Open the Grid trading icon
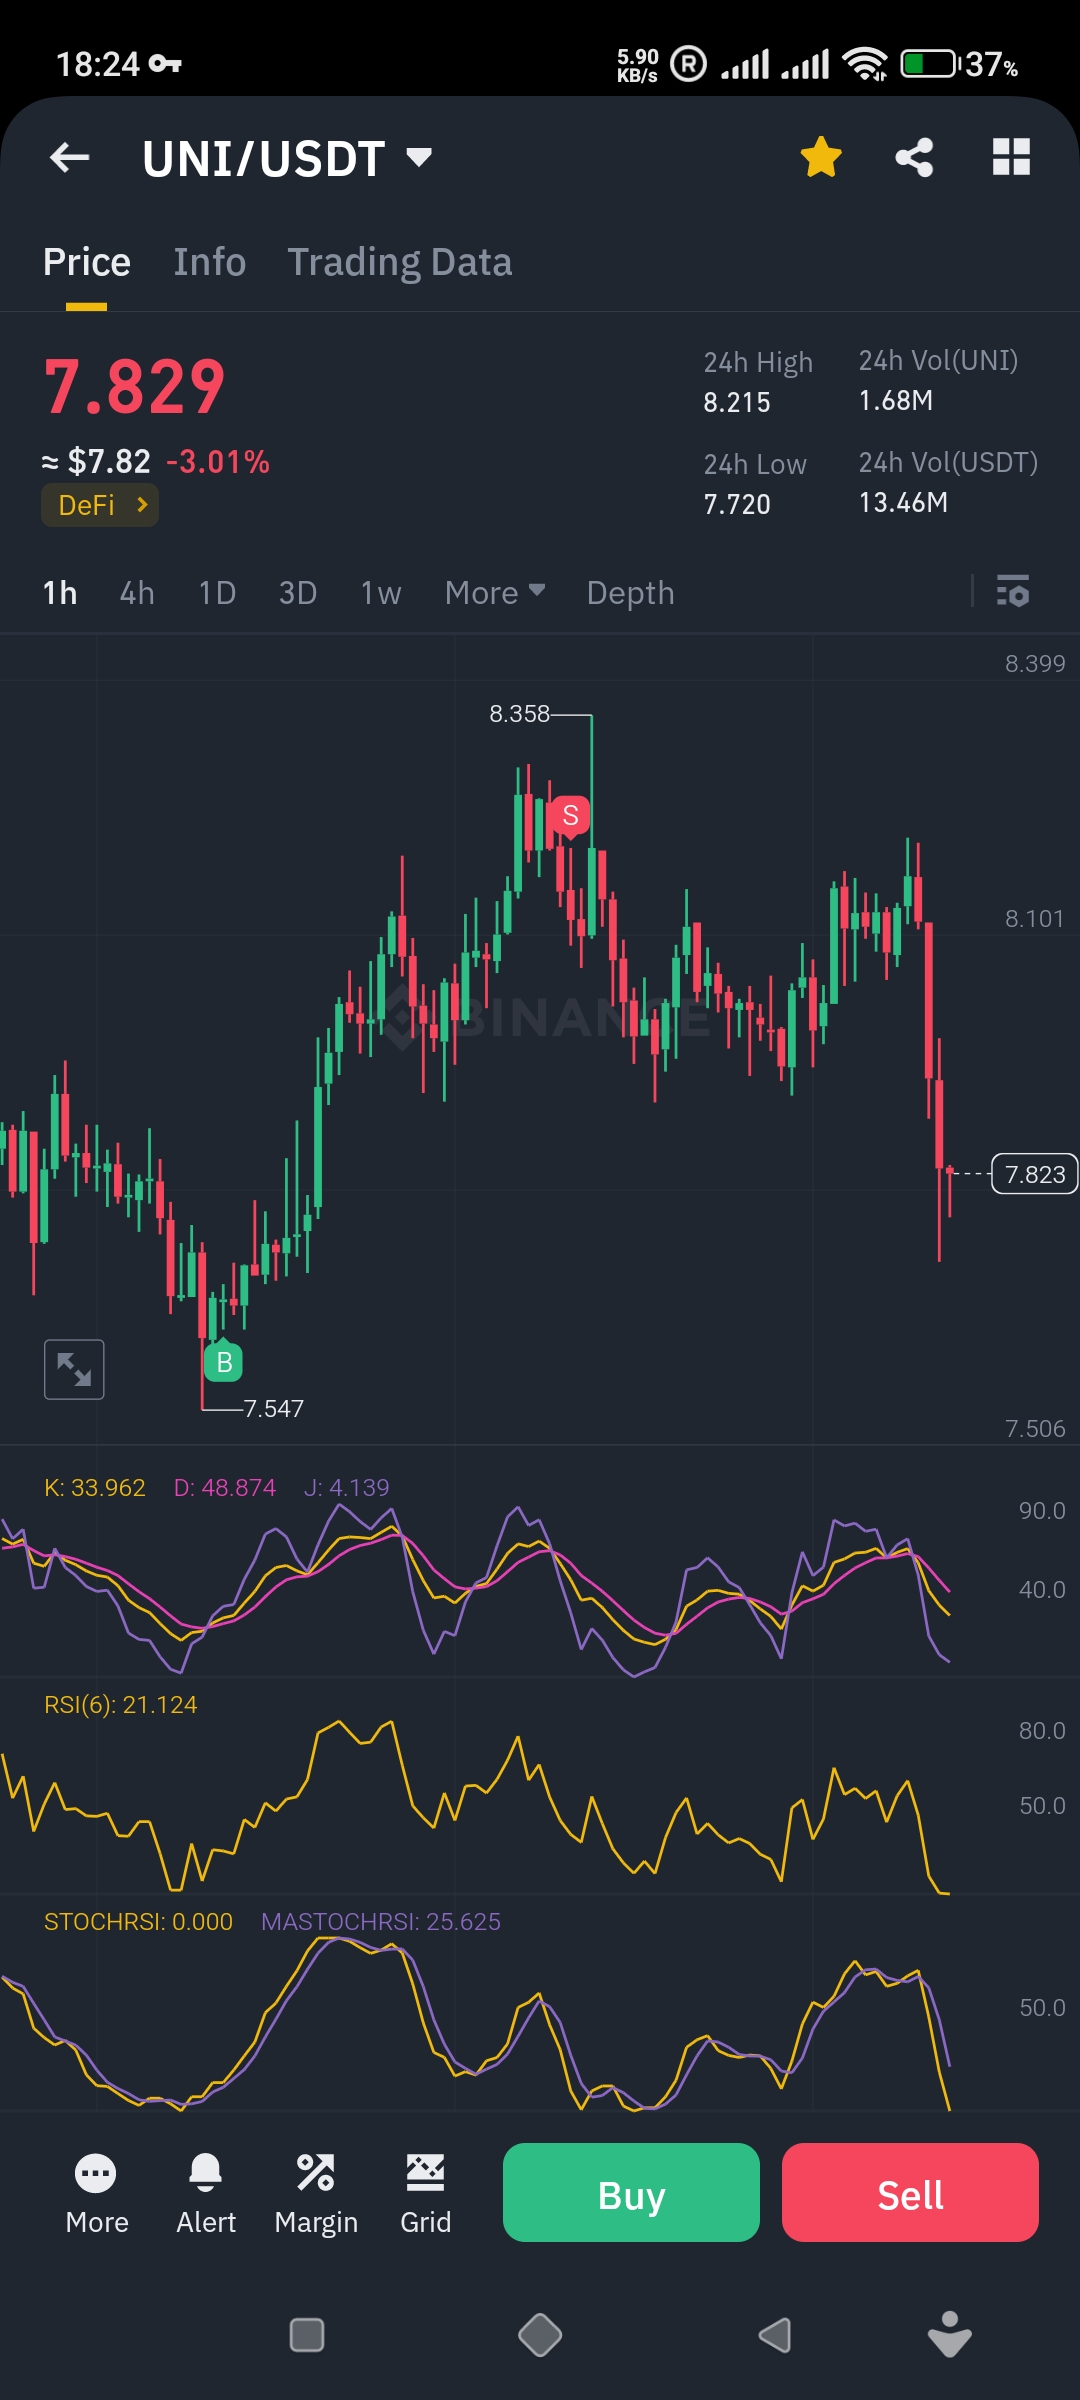Image resolution: width=1080 pixels, height=2400 pixels. pos(425,2194)
